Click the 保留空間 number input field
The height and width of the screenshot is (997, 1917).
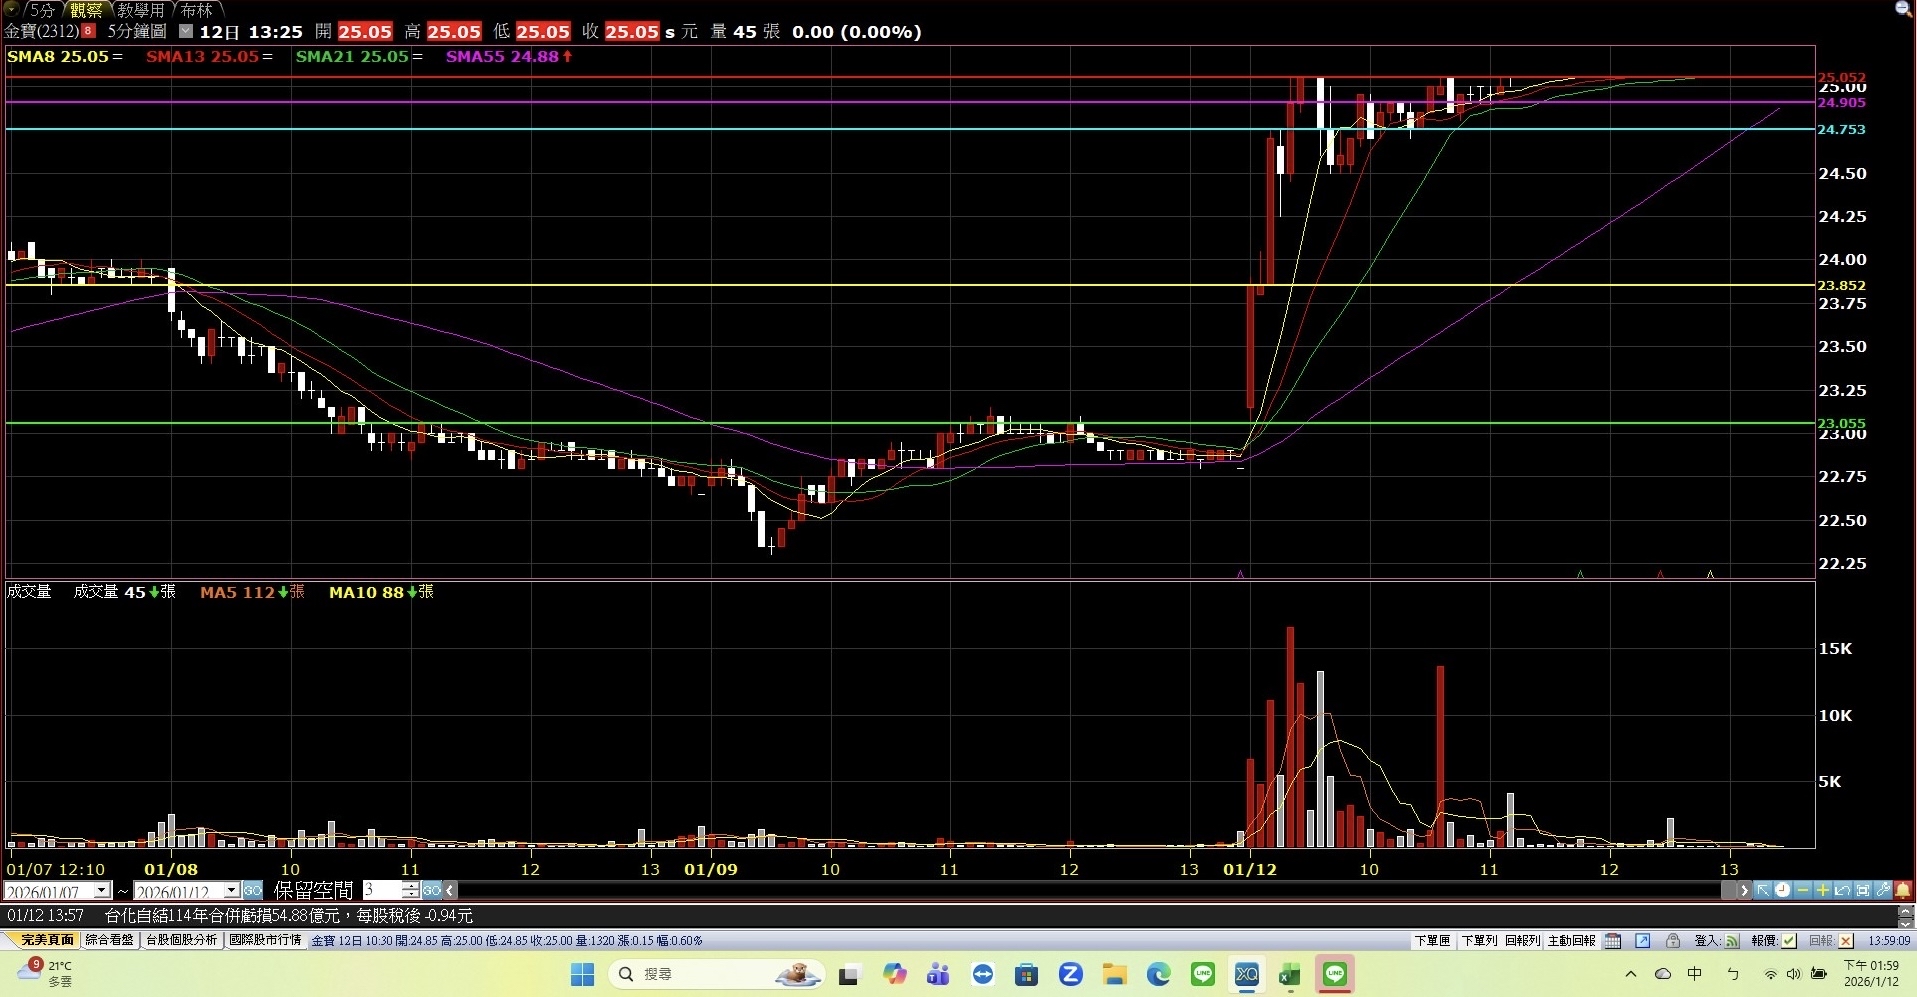pyautogui.click(x=382, y=890)
